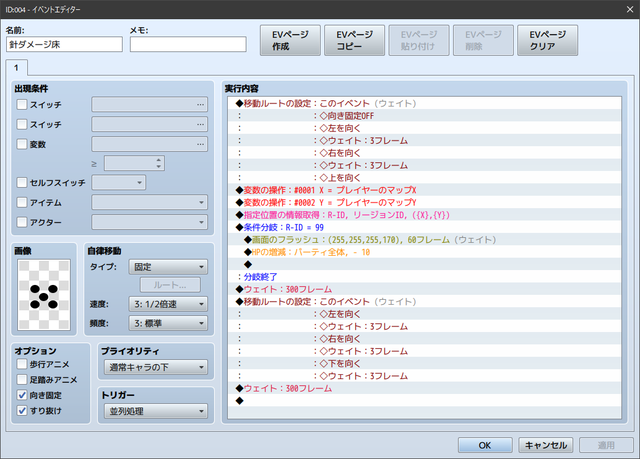Select event page tab 1
This screenshot has height=459, width=640.
coord(16,68)
